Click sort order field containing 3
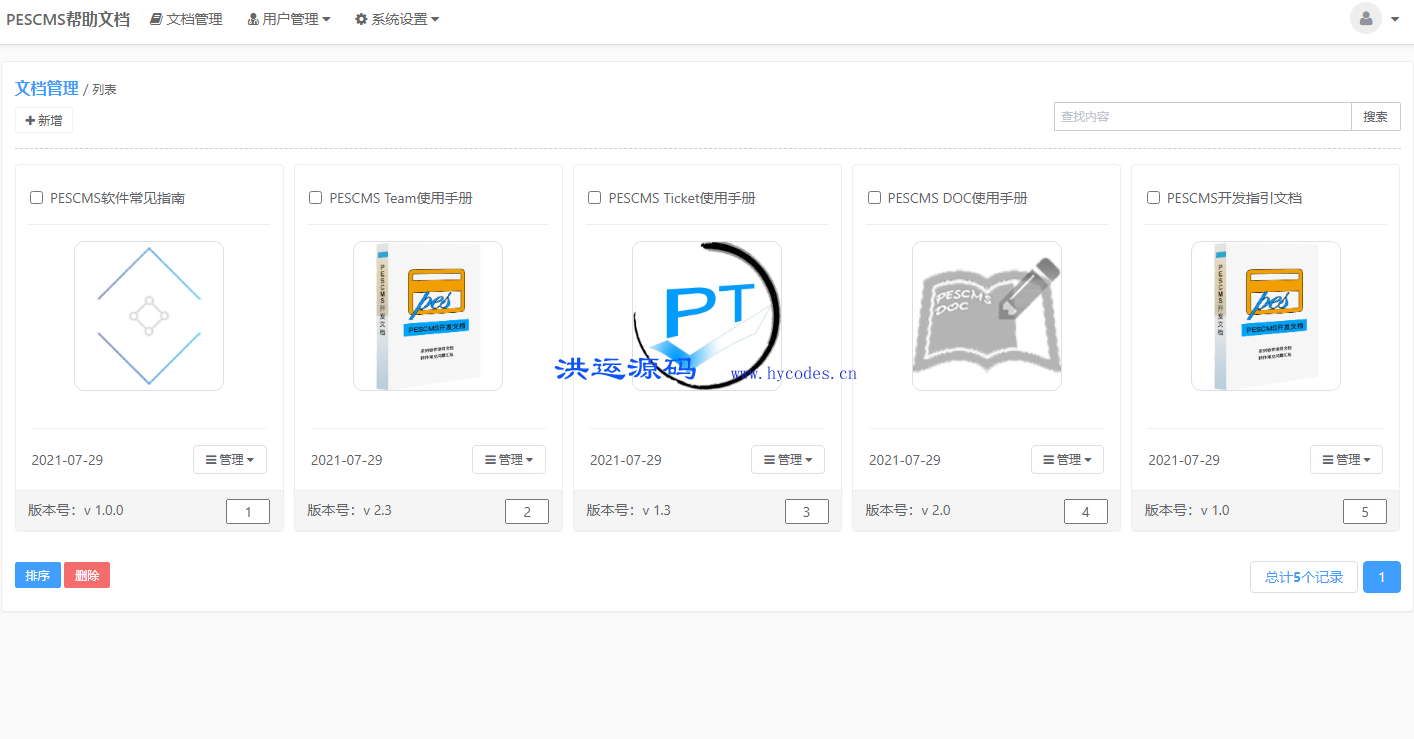Screen dimensions: 1414x739 pos(807,512)
